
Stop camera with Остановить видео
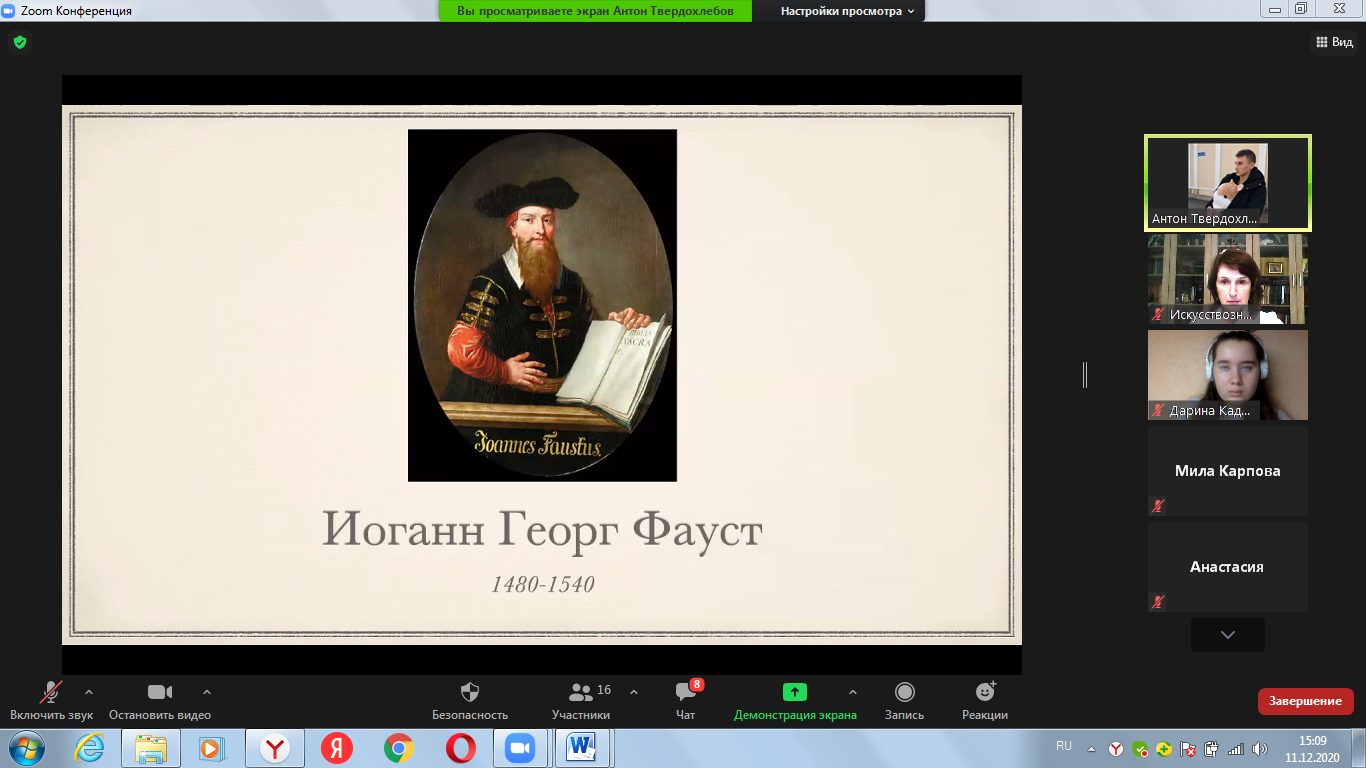click(160, 700)
